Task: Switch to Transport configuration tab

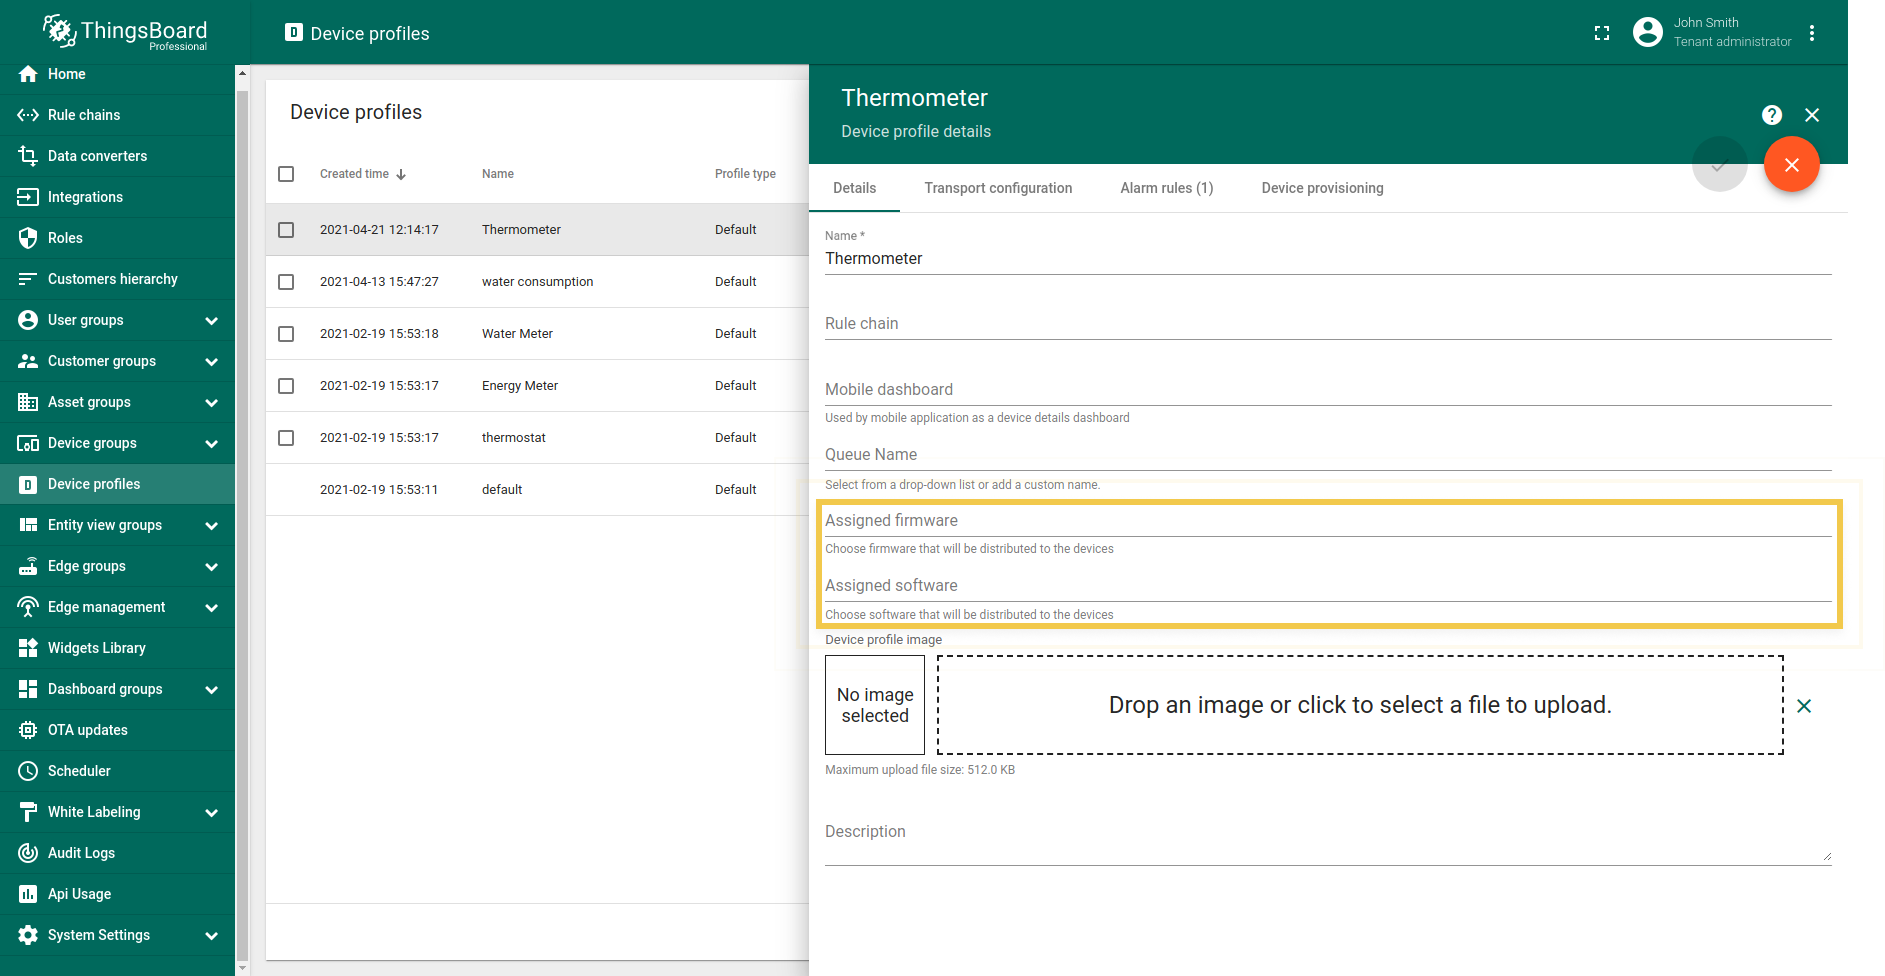Action: click(998, 188)
